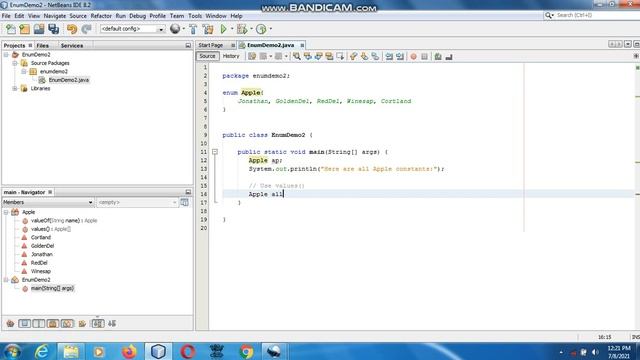Select the Winesap constant in Navigator

tap(41, 271)
